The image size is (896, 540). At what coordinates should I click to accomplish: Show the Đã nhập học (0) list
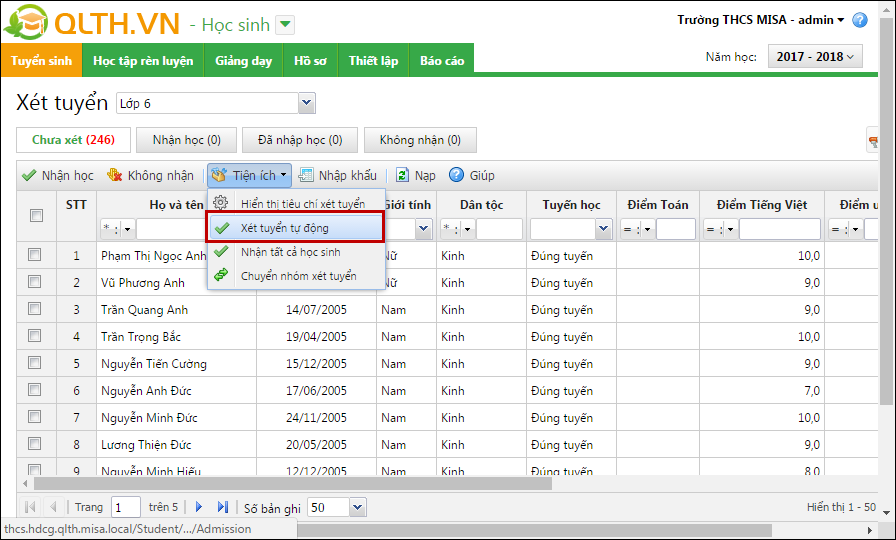pyautogui.click(x=300, y=140)
